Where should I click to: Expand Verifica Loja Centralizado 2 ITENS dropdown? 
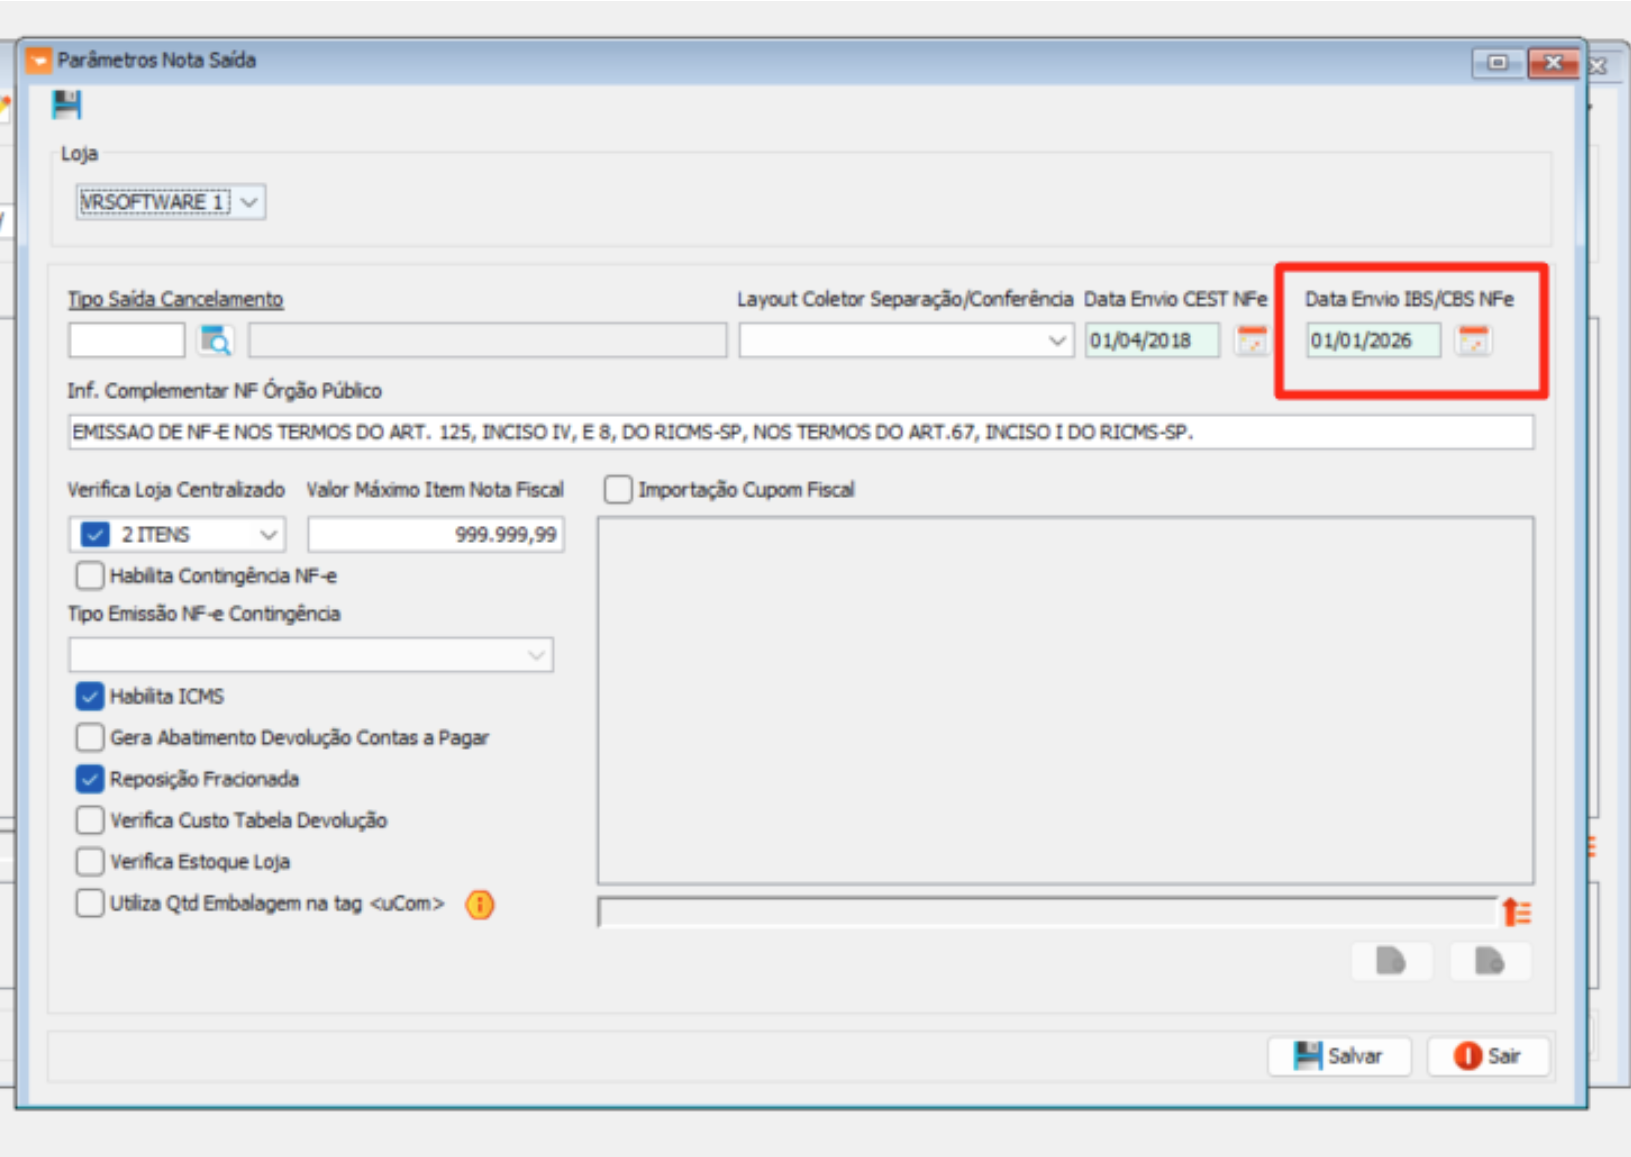click(268, 535)
